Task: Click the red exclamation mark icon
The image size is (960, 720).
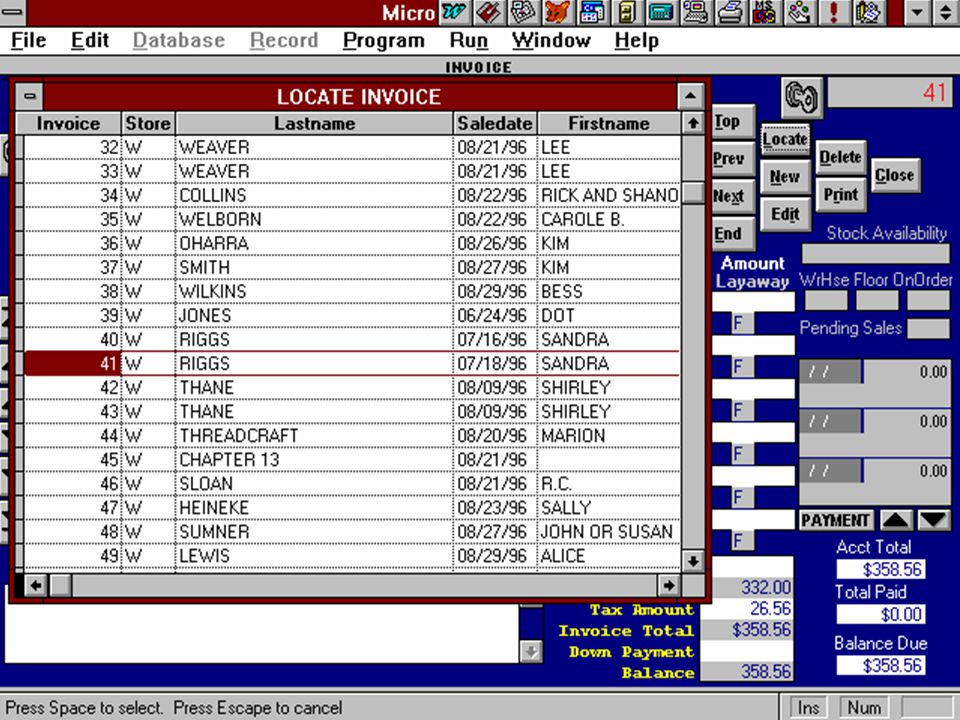Action: click(833, 12)
